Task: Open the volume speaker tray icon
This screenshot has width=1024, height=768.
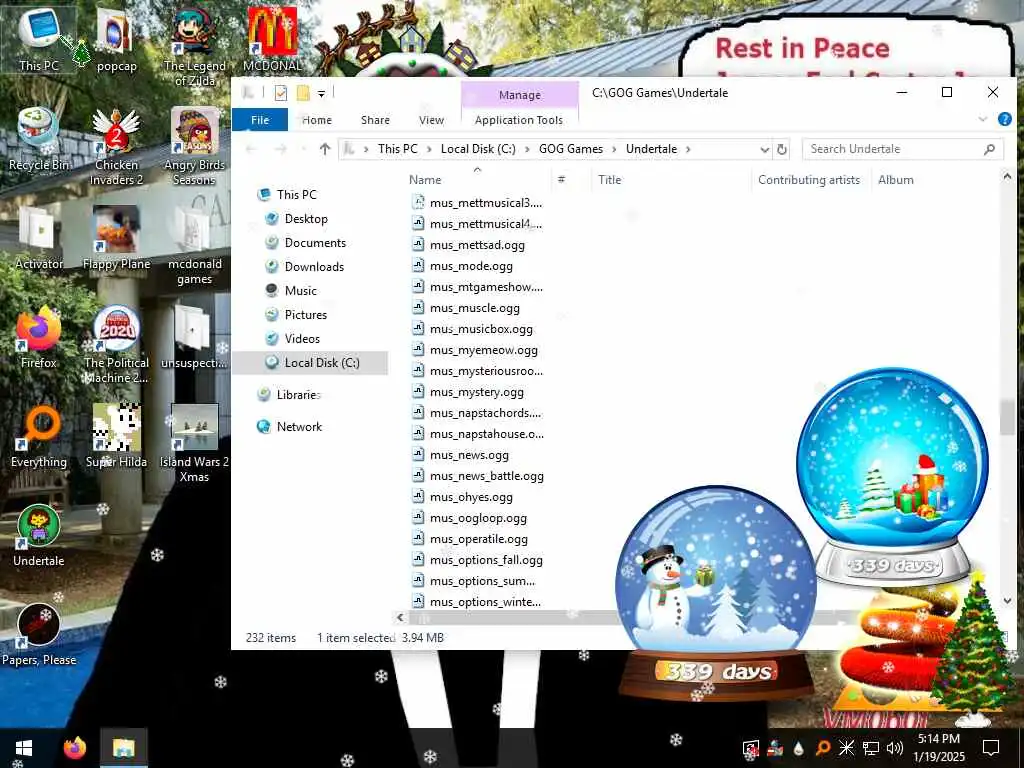Action: click(x=895, y=748)
